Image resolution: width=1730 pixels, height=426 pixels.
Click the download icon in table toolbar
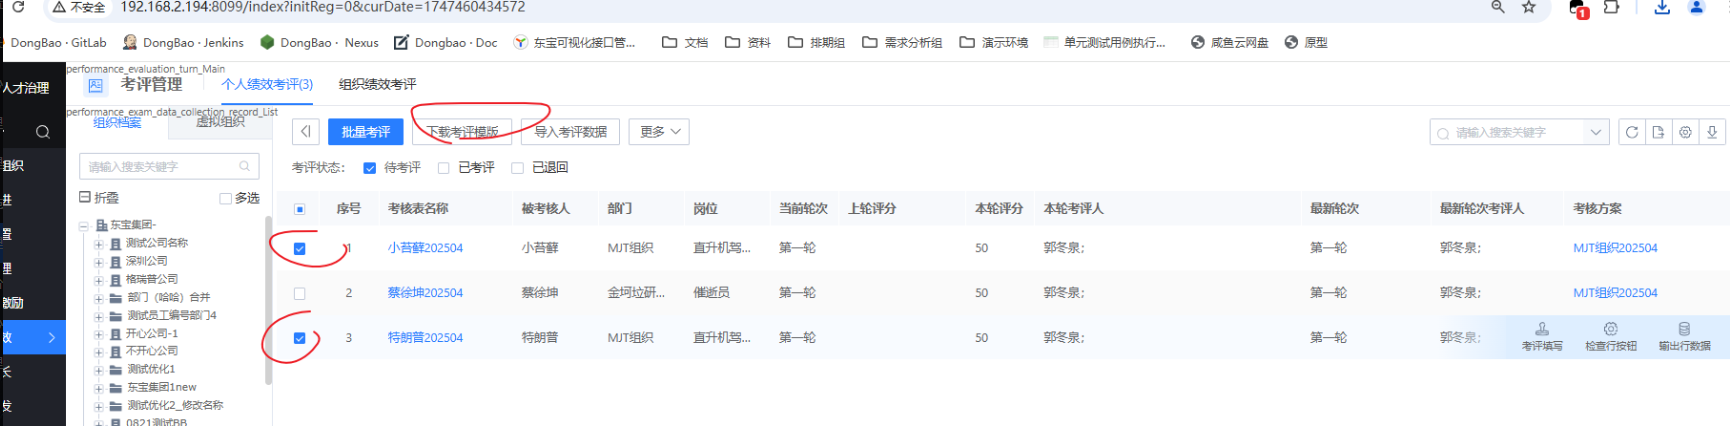pos(1712,132)
